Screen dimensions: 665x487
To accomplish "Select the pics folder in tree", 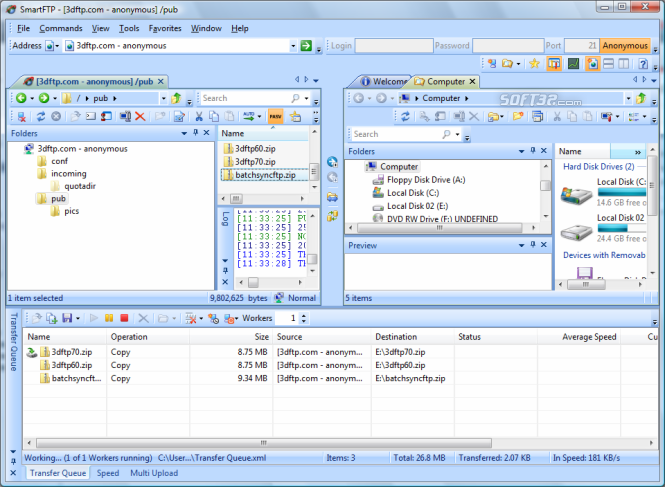I will click(x=72, y=211).
